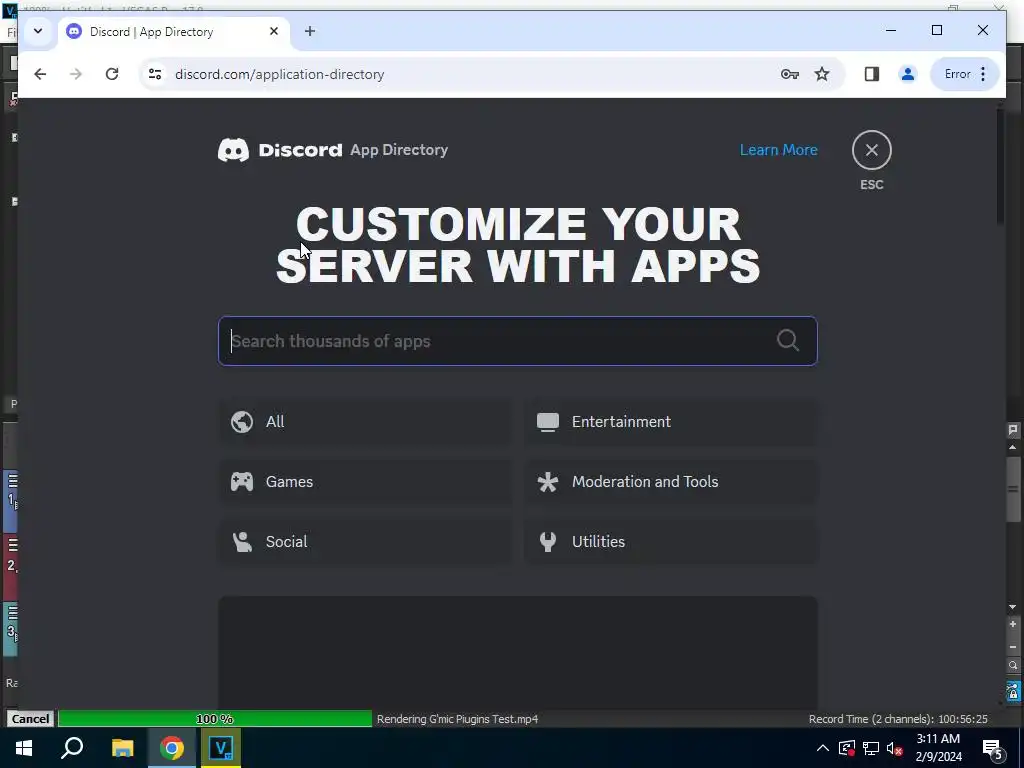Bookmark this page with the star icon

822,74
